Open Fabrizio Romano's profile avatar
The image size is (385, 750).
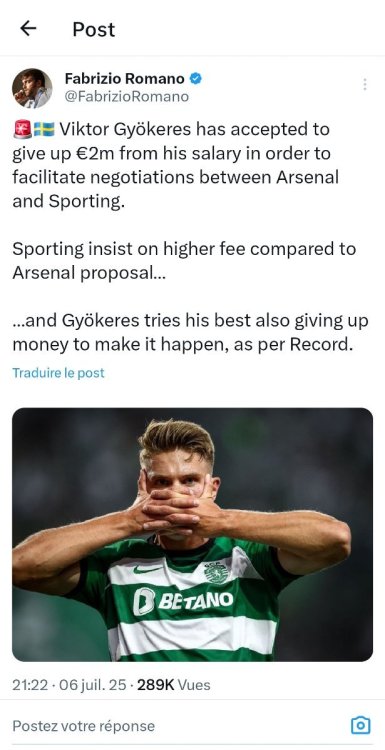[32, 88]
